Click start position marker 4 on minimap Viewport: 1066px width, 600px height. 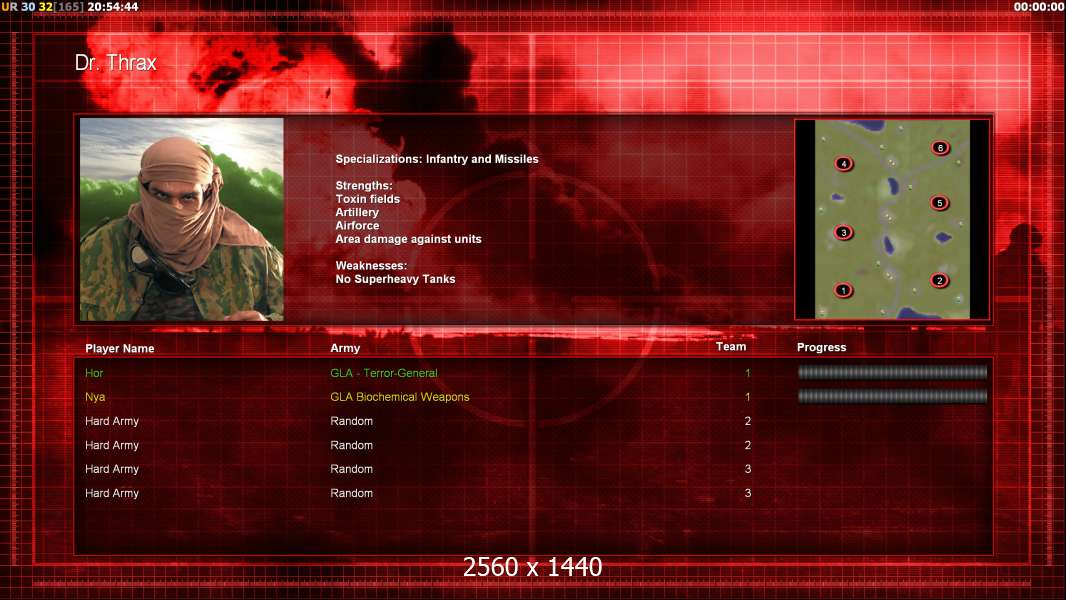point(844,164)
